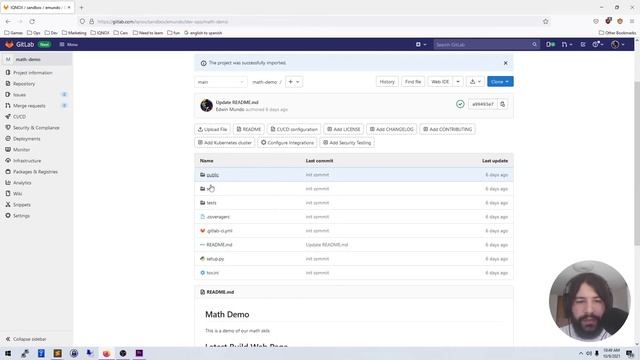The image size is (640, 360).
Task: Click the Infrastructure sidebar icon
Action: pyautogui.click(x=8, y=161)
